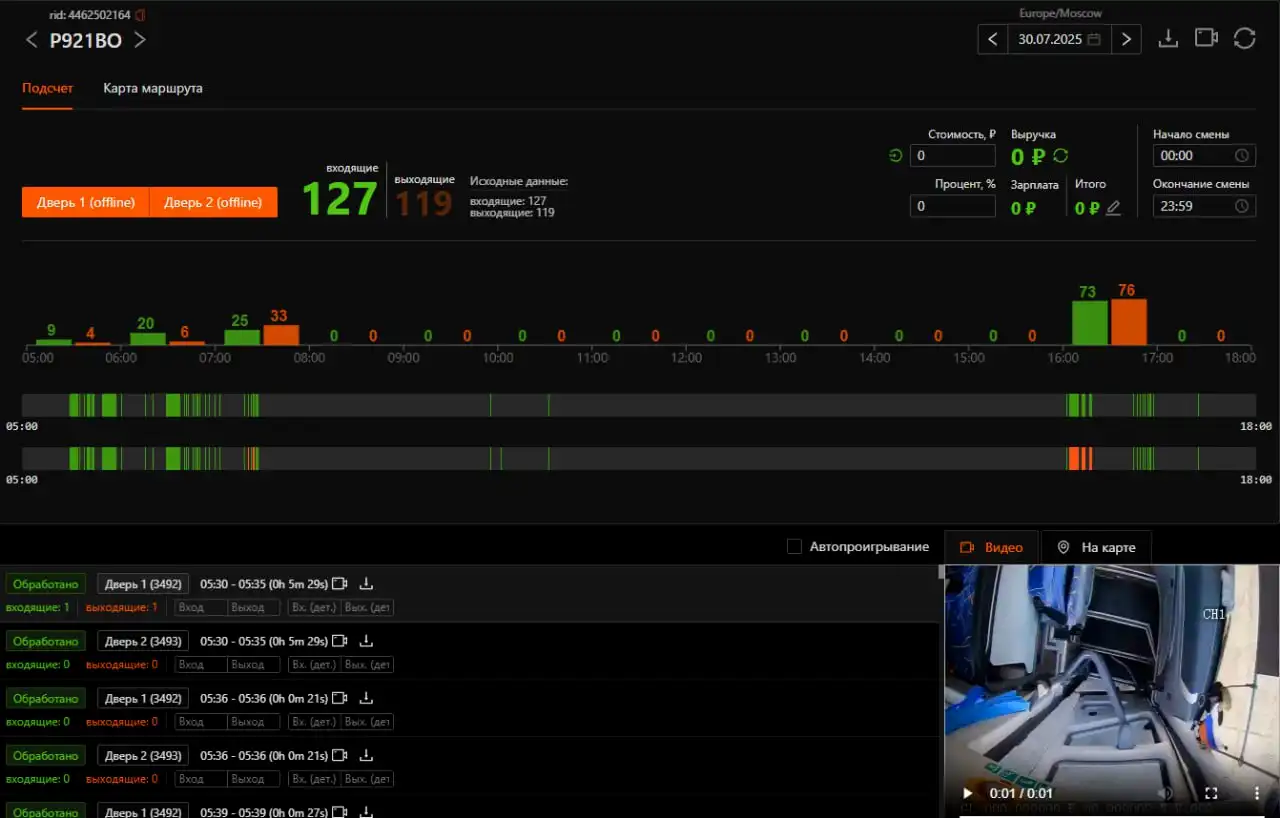The width and height of the screenshot is (1280, 818).
Task: Play video for Дверь 2 05:30 - 05:35
Action: coord(340,641)
